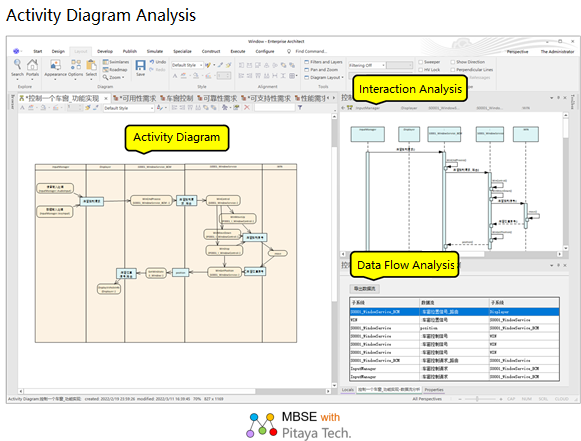Click the export button above data table

click(x=365, y=288)
